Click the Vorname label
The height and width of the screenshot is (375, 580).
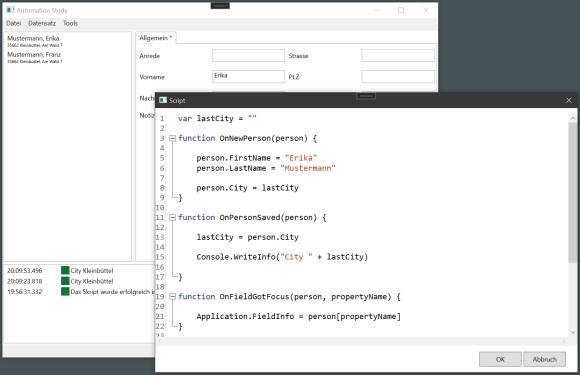152,77
